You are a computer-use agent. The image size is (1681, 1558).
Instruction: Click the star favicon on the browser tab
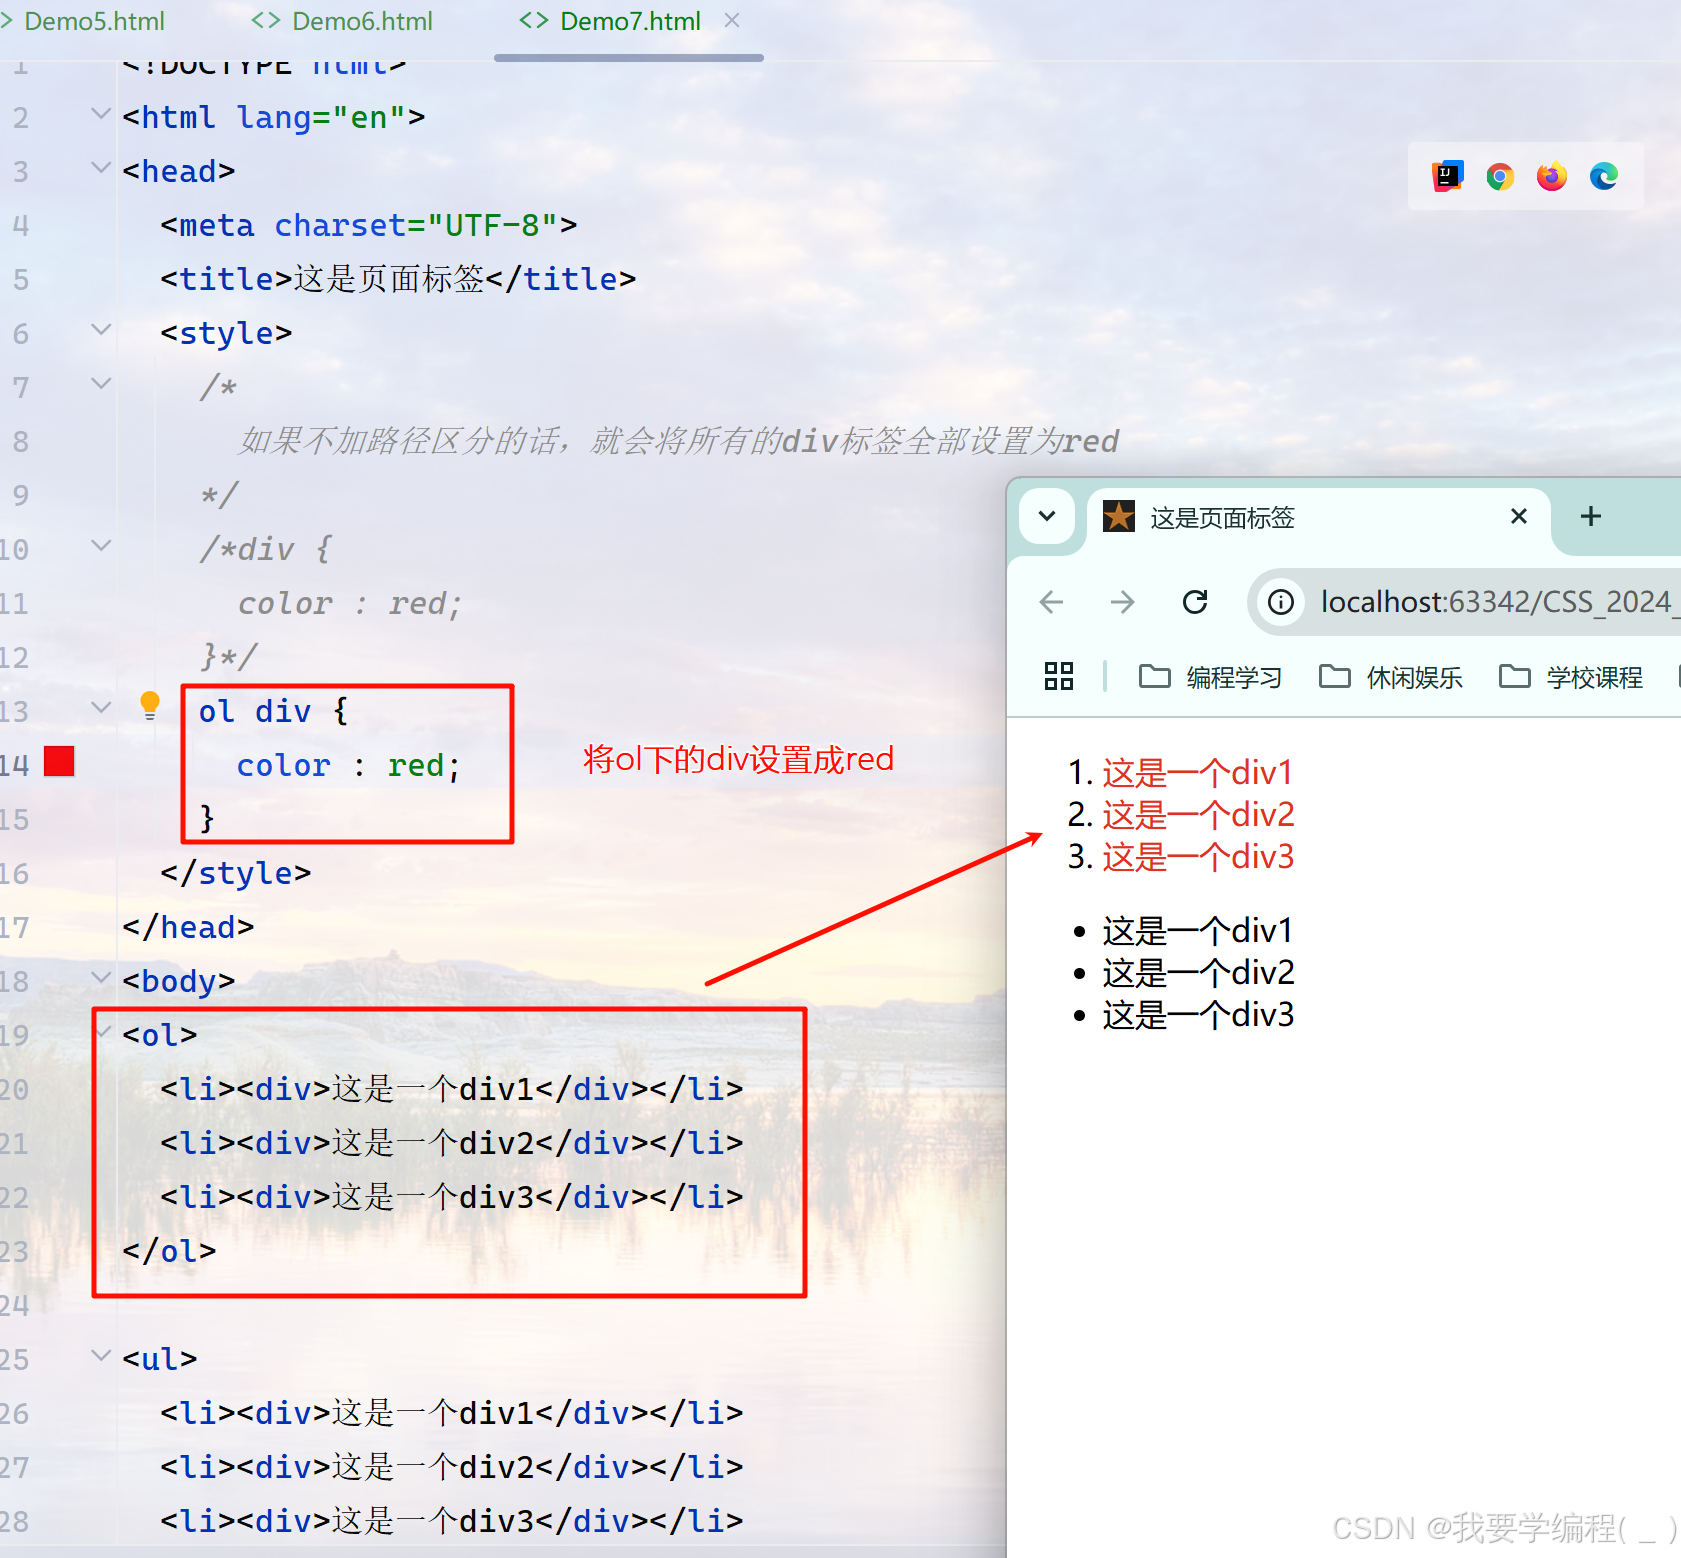coord(1118,516)
